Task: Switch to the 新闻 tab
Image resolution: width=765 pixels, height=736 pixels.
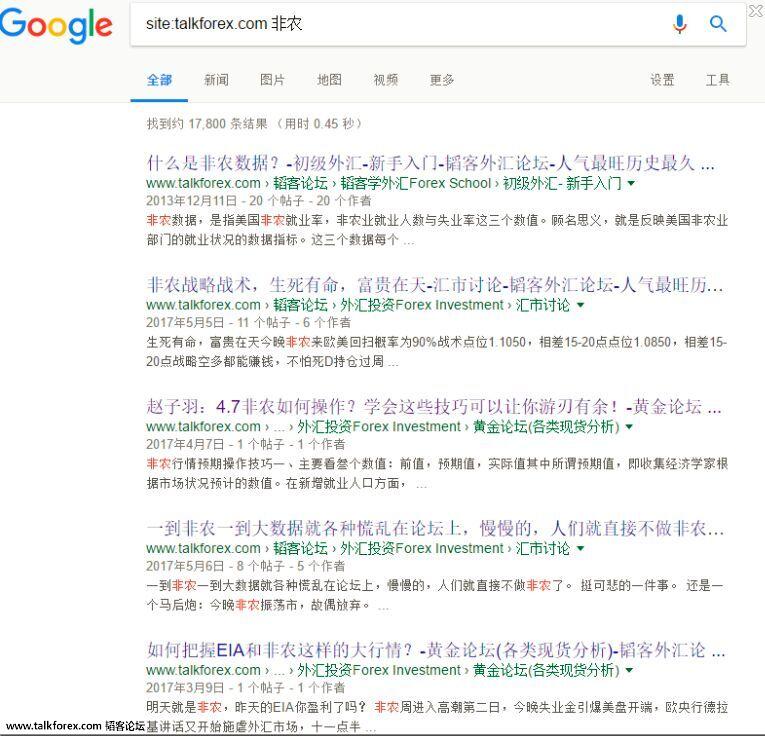Action: click(216, 80)
